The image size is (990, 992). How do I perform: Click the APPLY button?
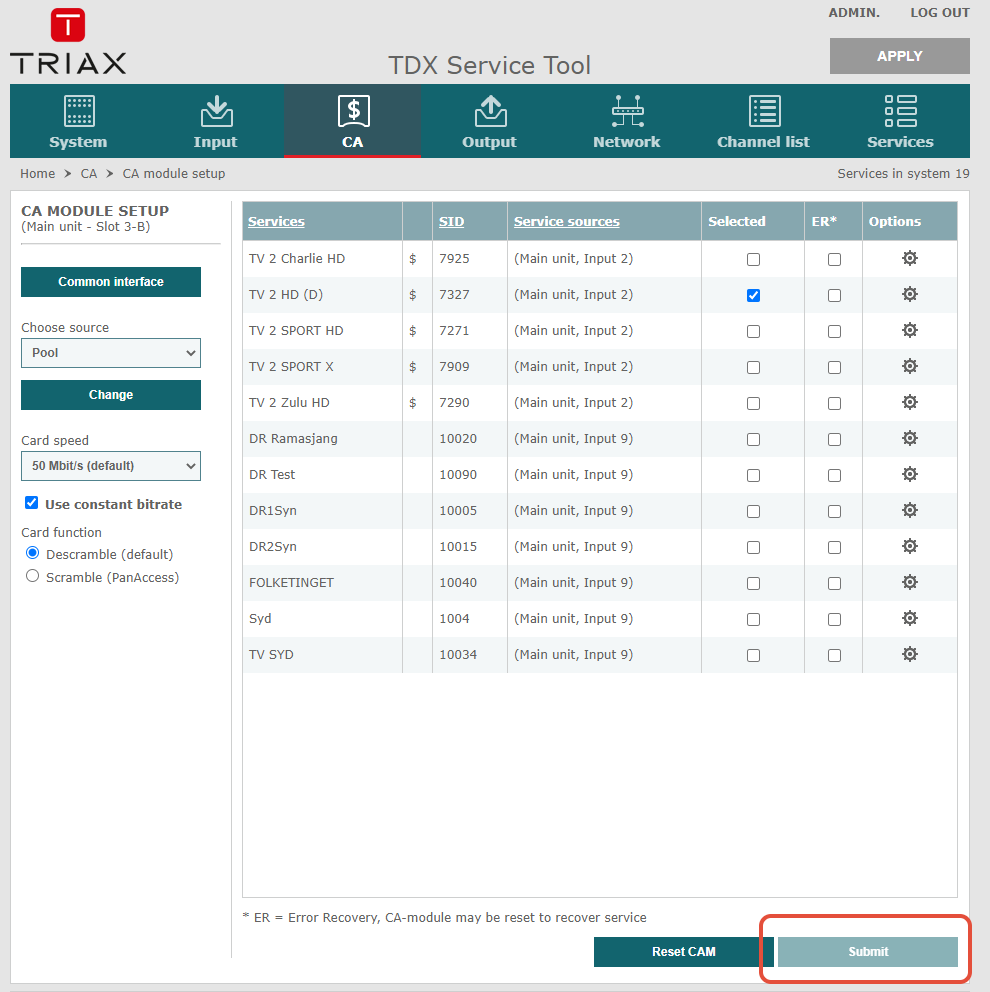coord(900,56)
